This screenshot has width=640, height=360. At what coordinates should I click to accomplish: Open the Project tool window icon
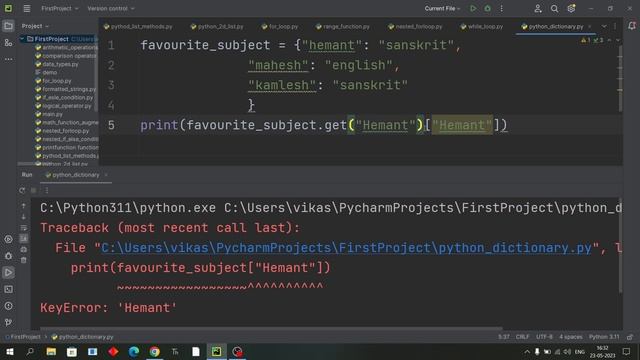[x=8, y=26]
